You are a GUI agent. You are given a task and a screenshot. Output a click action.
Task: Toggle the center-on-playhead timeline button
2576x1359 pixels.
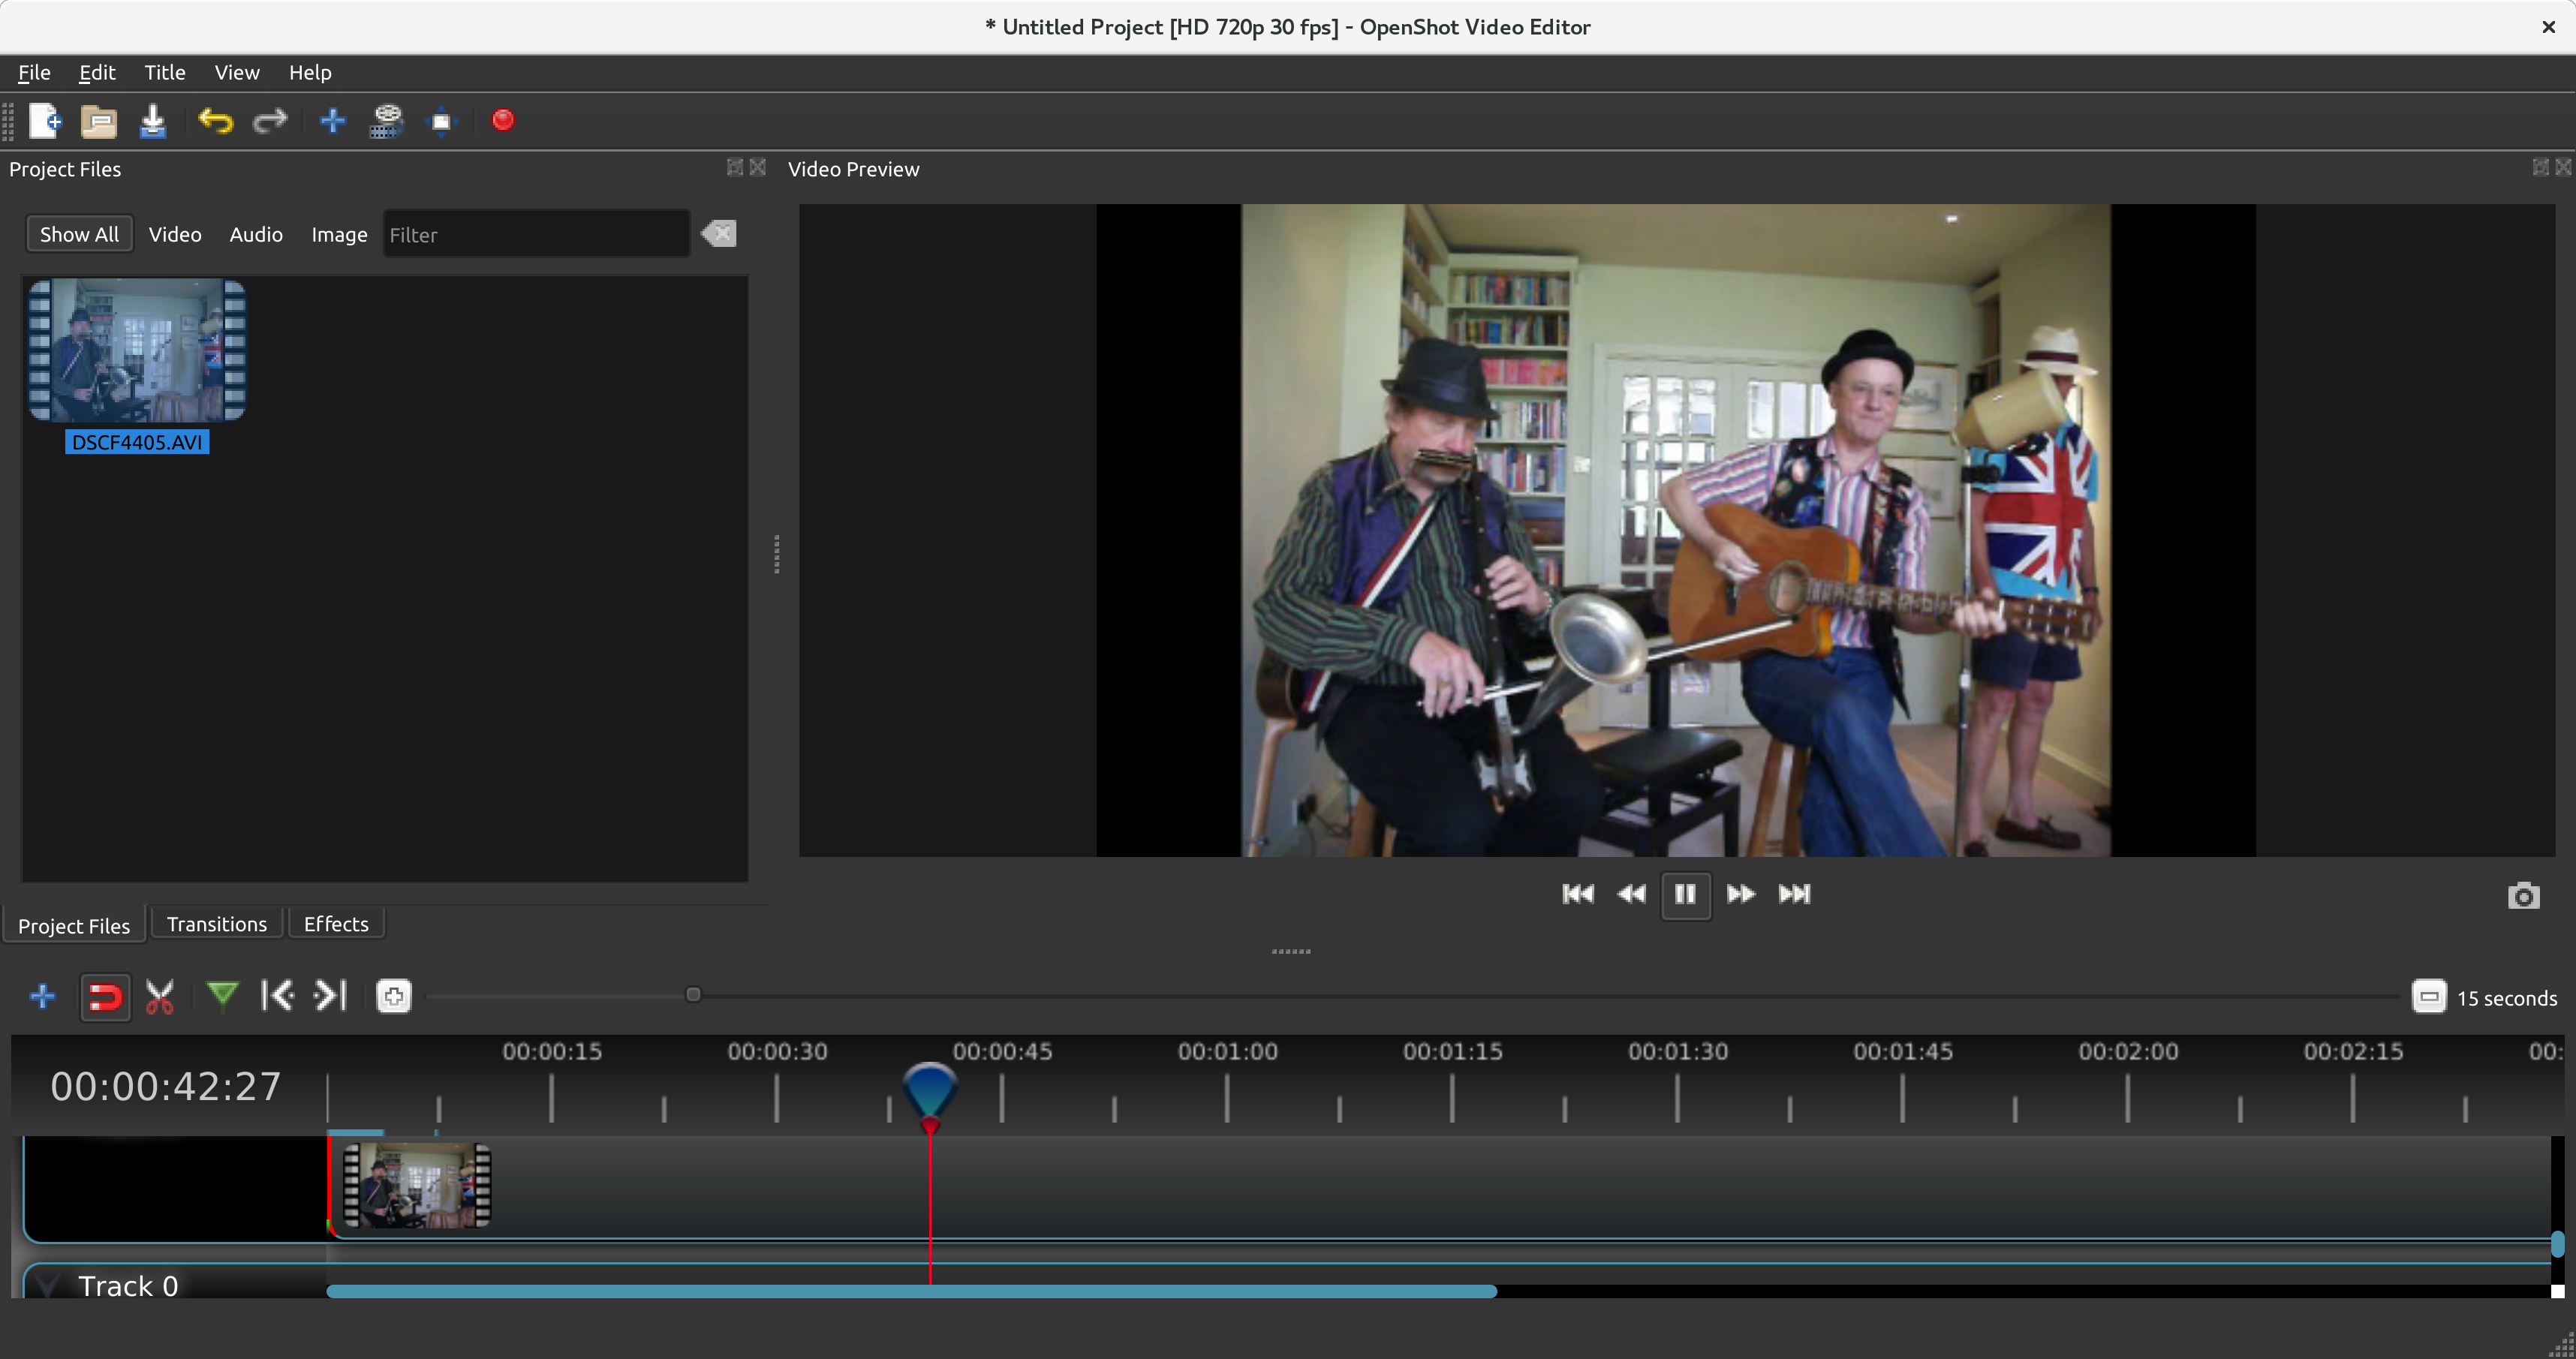coord(393,996)
